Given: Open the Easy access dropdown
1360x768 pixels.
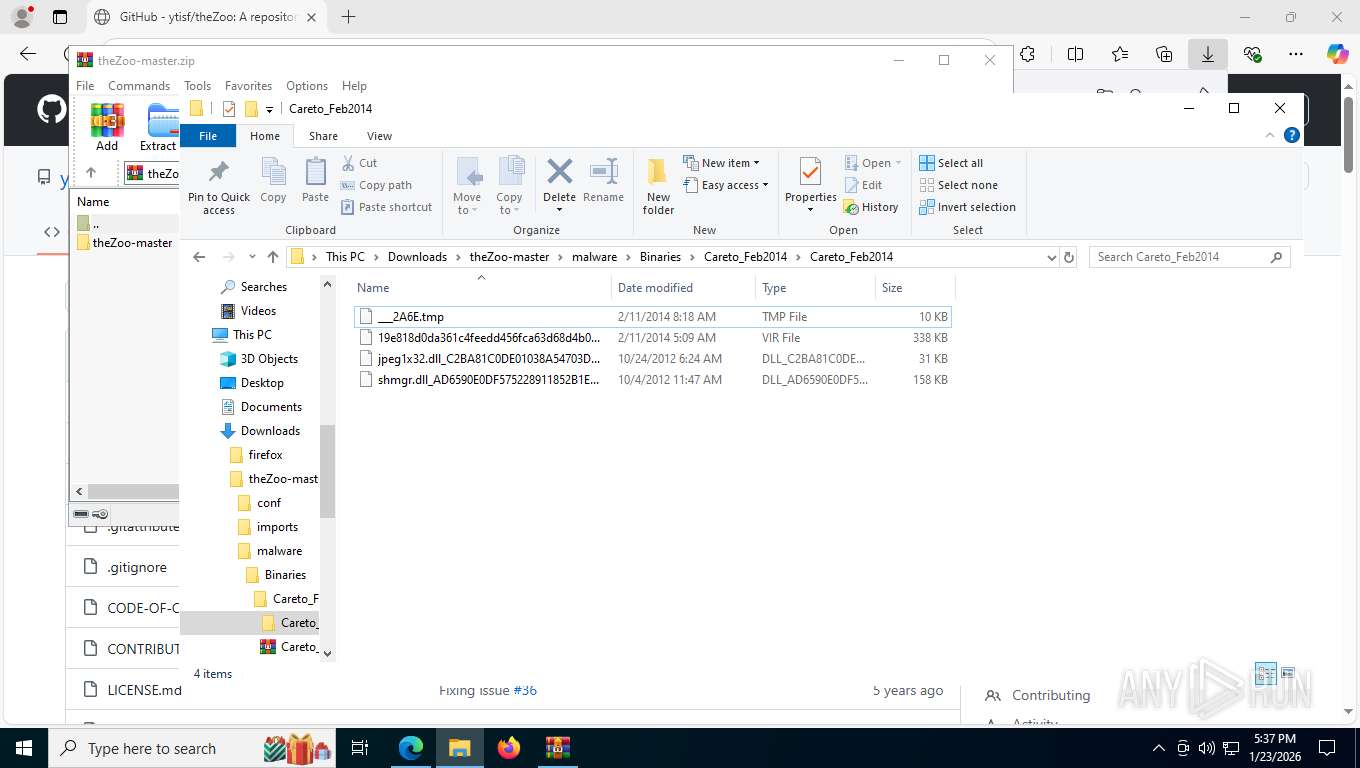Looking at the screenshot, I should coord(726,185).
